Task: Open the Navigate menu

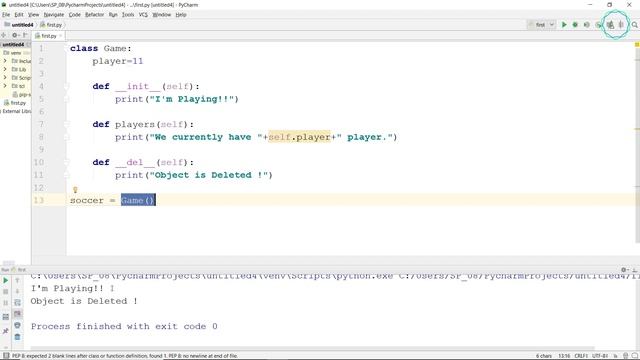Action: 54,15
